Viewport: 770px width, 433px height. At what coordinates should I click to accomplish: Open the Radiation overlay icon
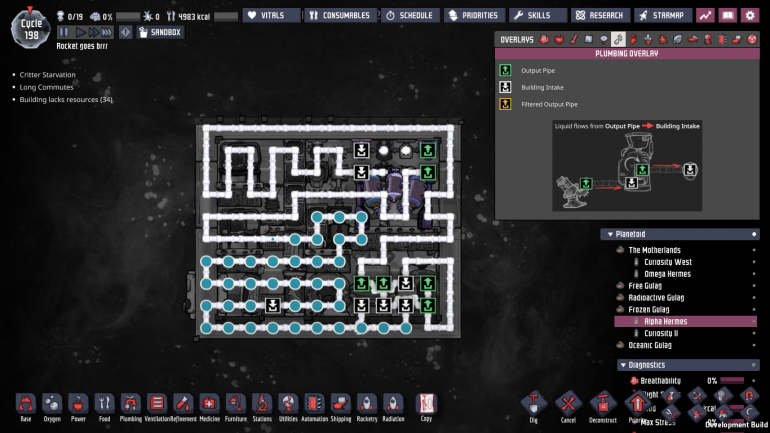pos(752,39)
